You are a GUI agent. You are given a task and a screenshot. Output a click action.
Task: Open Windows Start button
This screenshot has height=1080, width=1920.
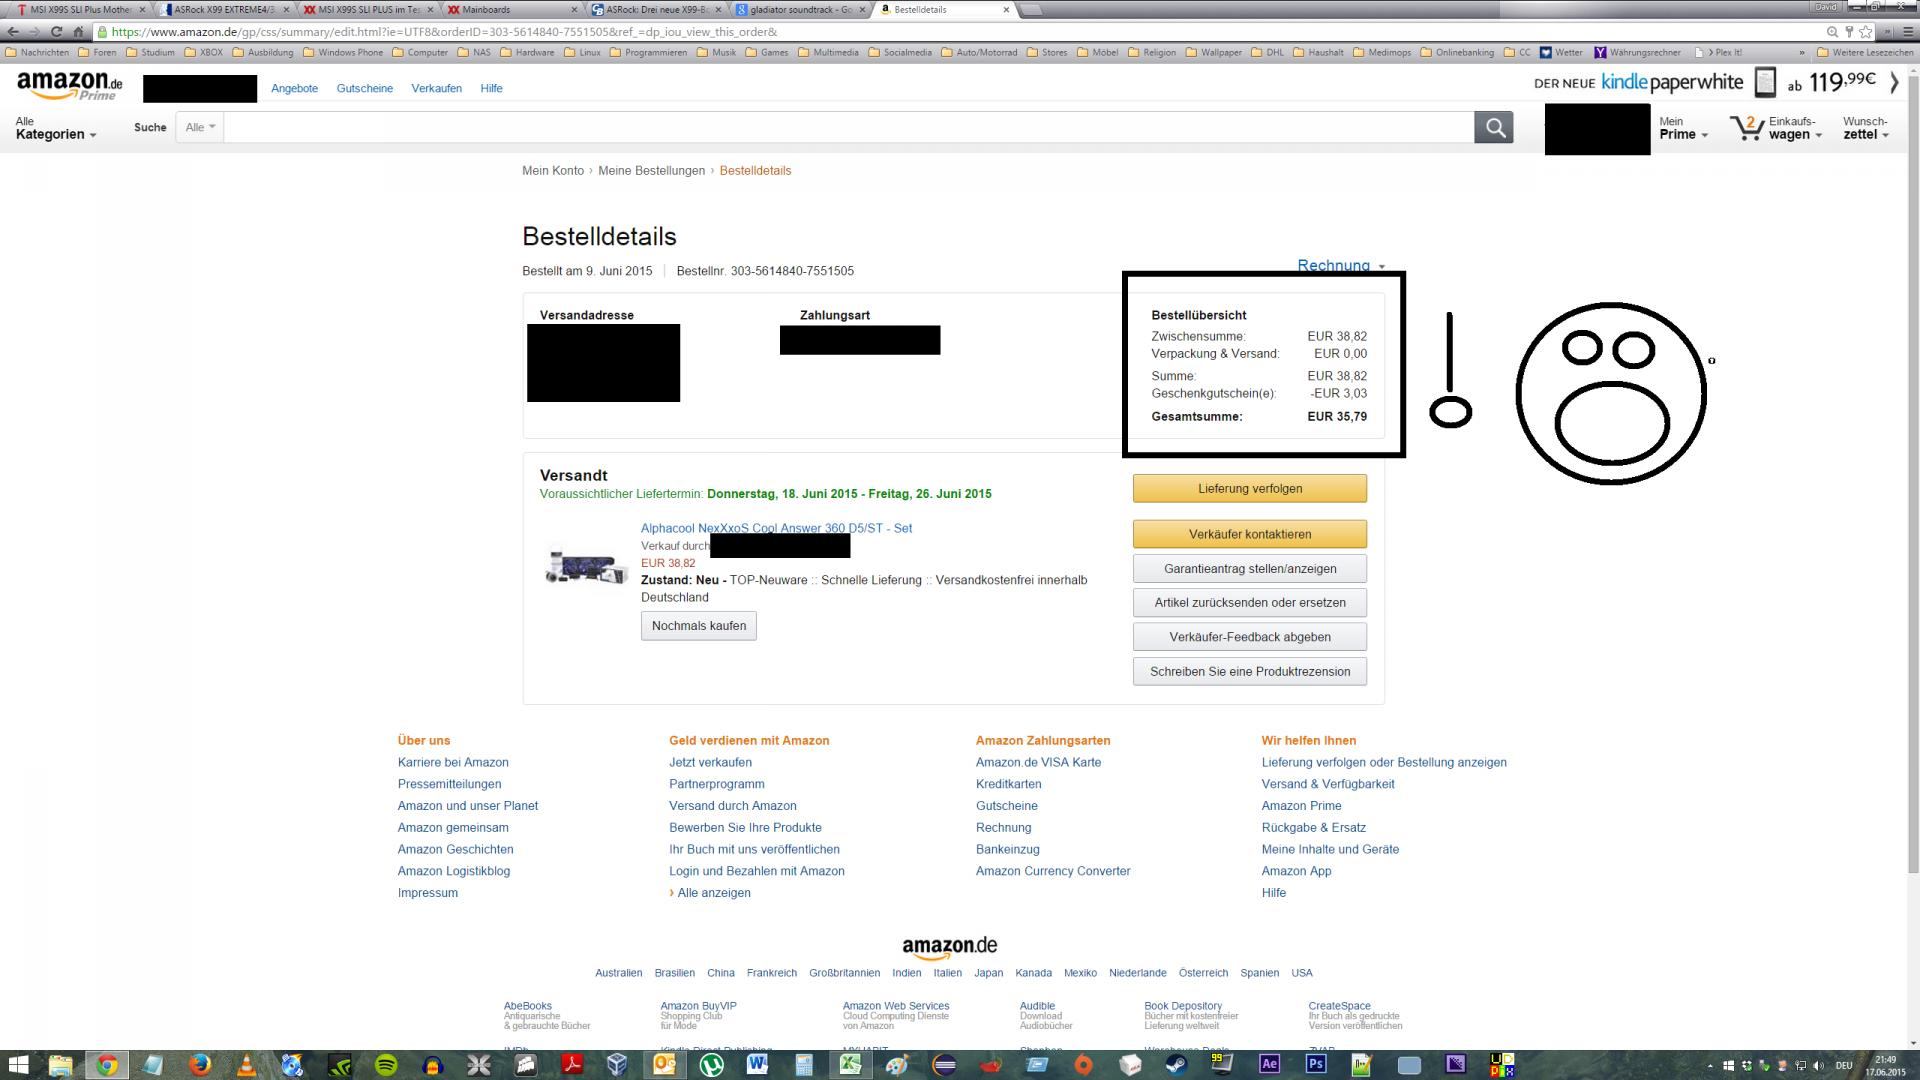click(x=18, y=1065)
